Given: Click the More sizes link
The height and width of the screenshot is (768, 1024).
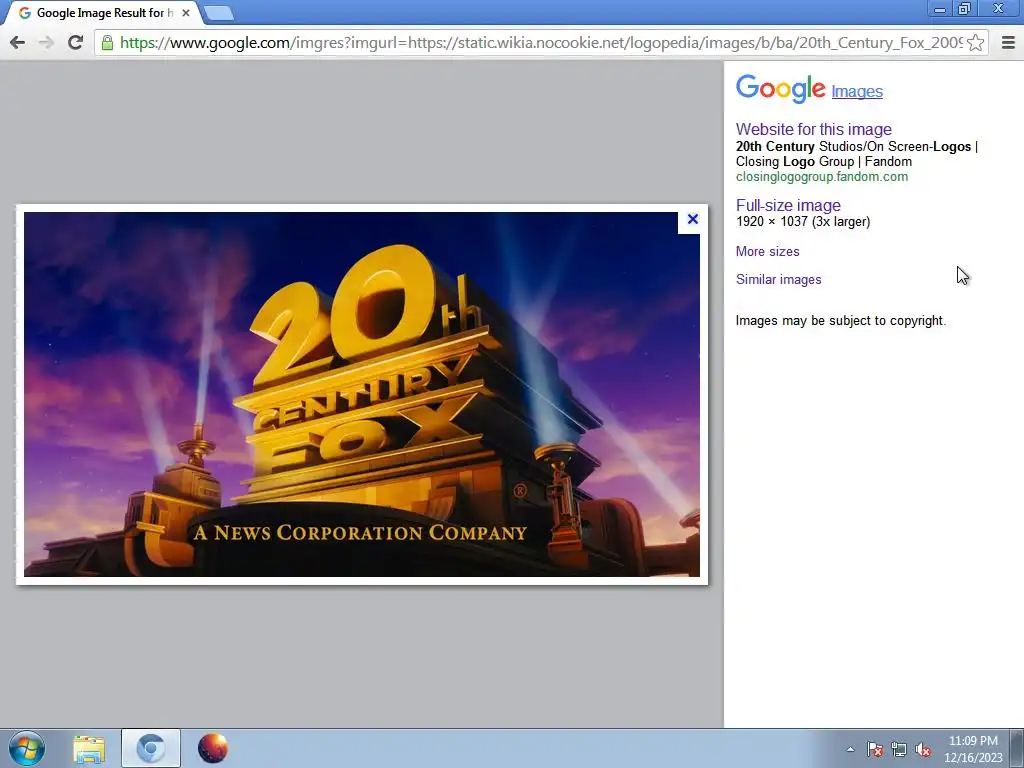Looking at the screenshot, I should [767, 251].
